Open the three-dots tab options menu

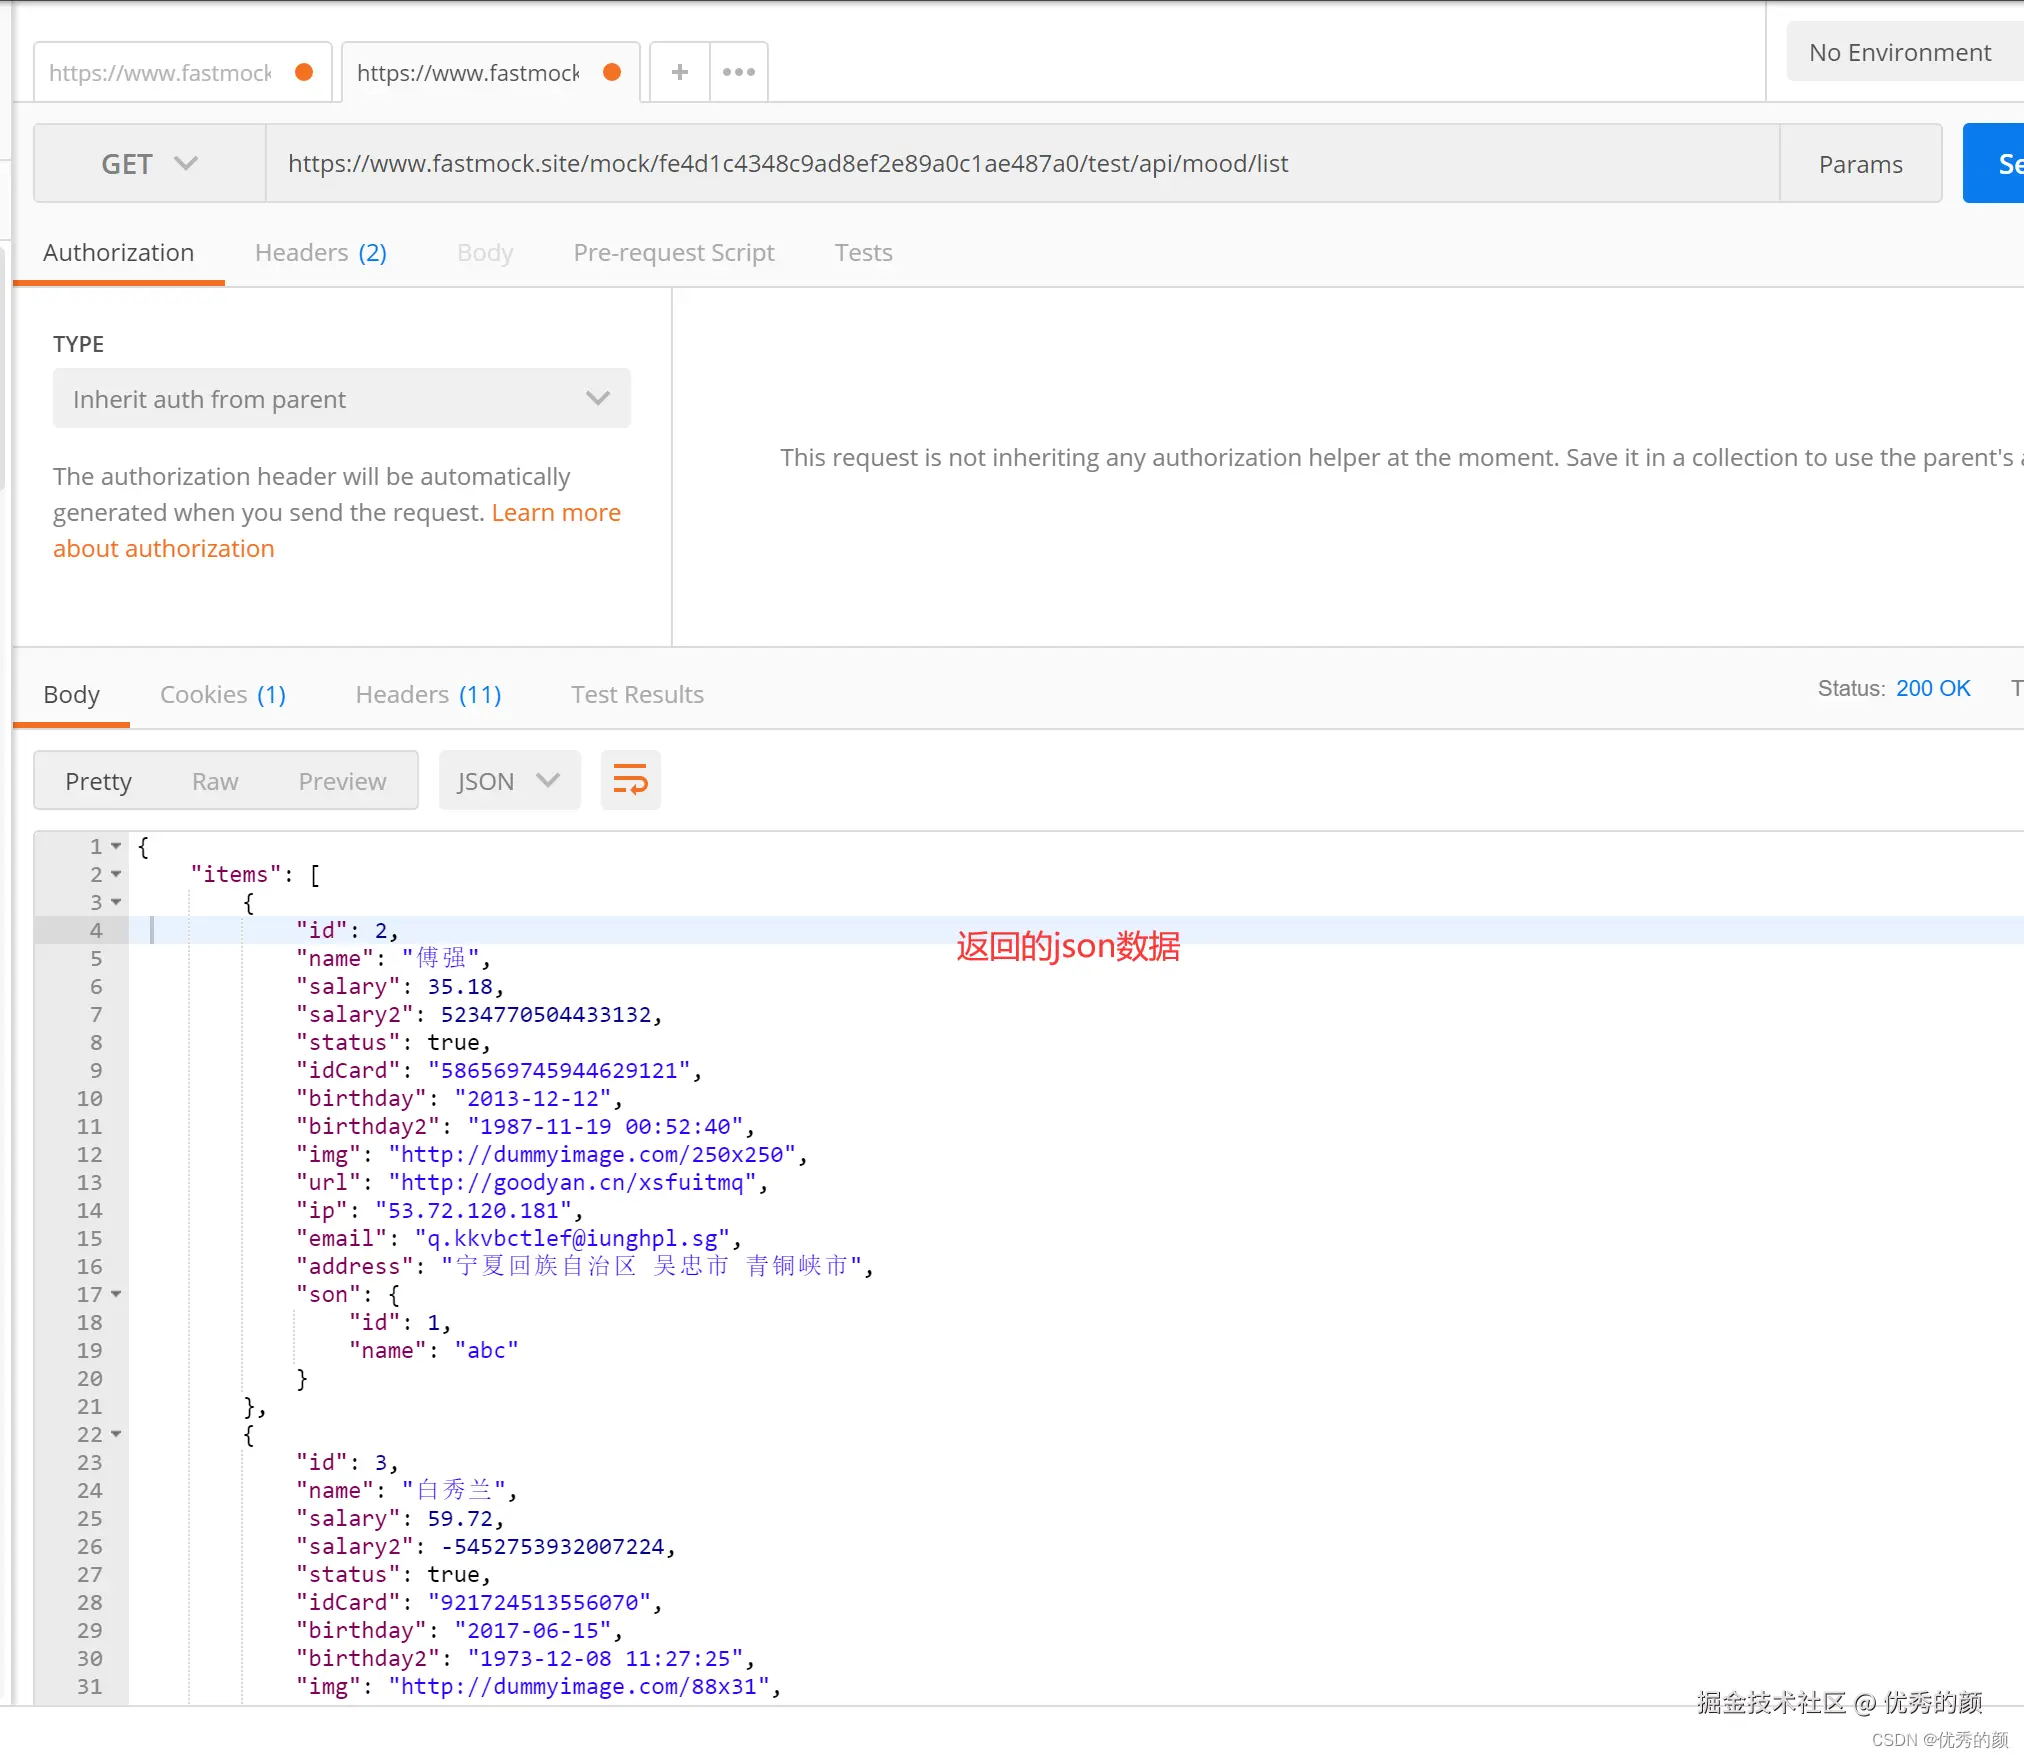(738, 72)
